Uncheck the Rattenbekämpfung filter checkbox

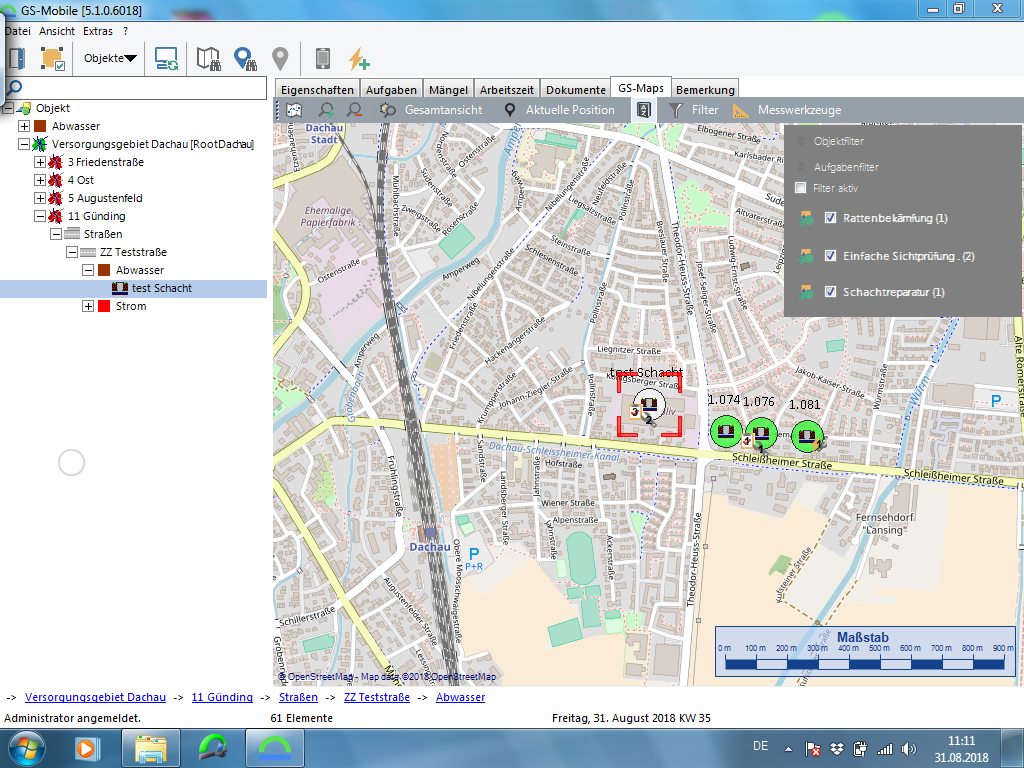(830, 218)
